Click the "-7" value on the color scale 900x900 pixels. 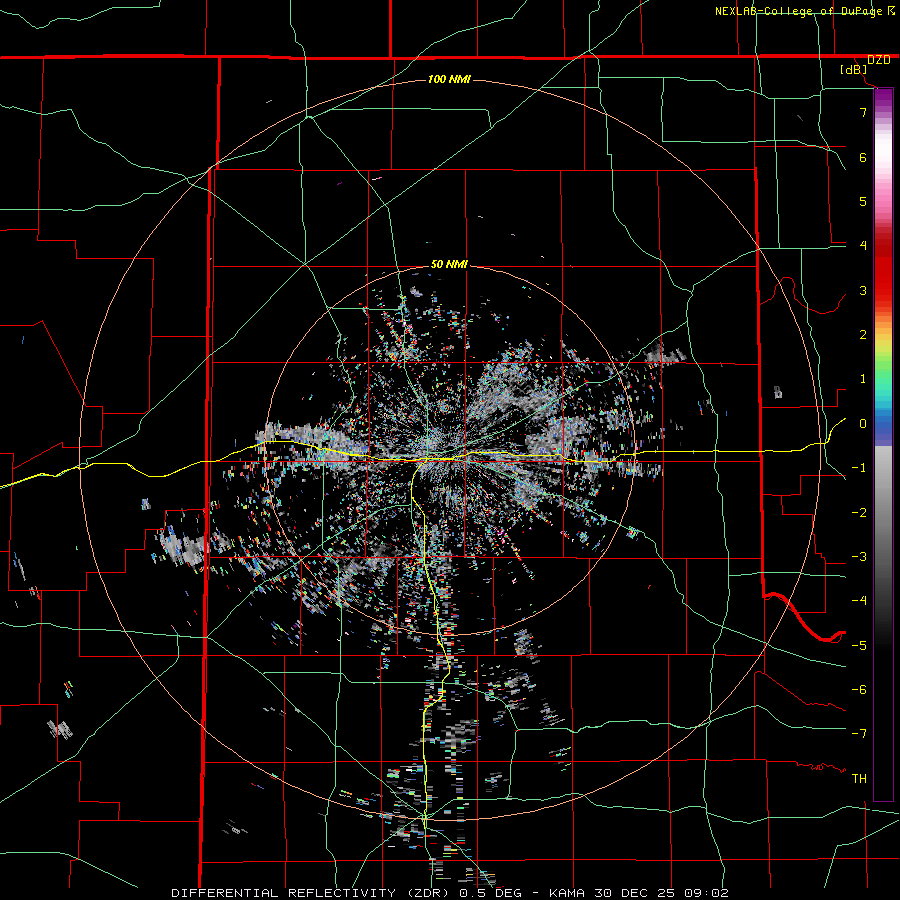point(859,734)
